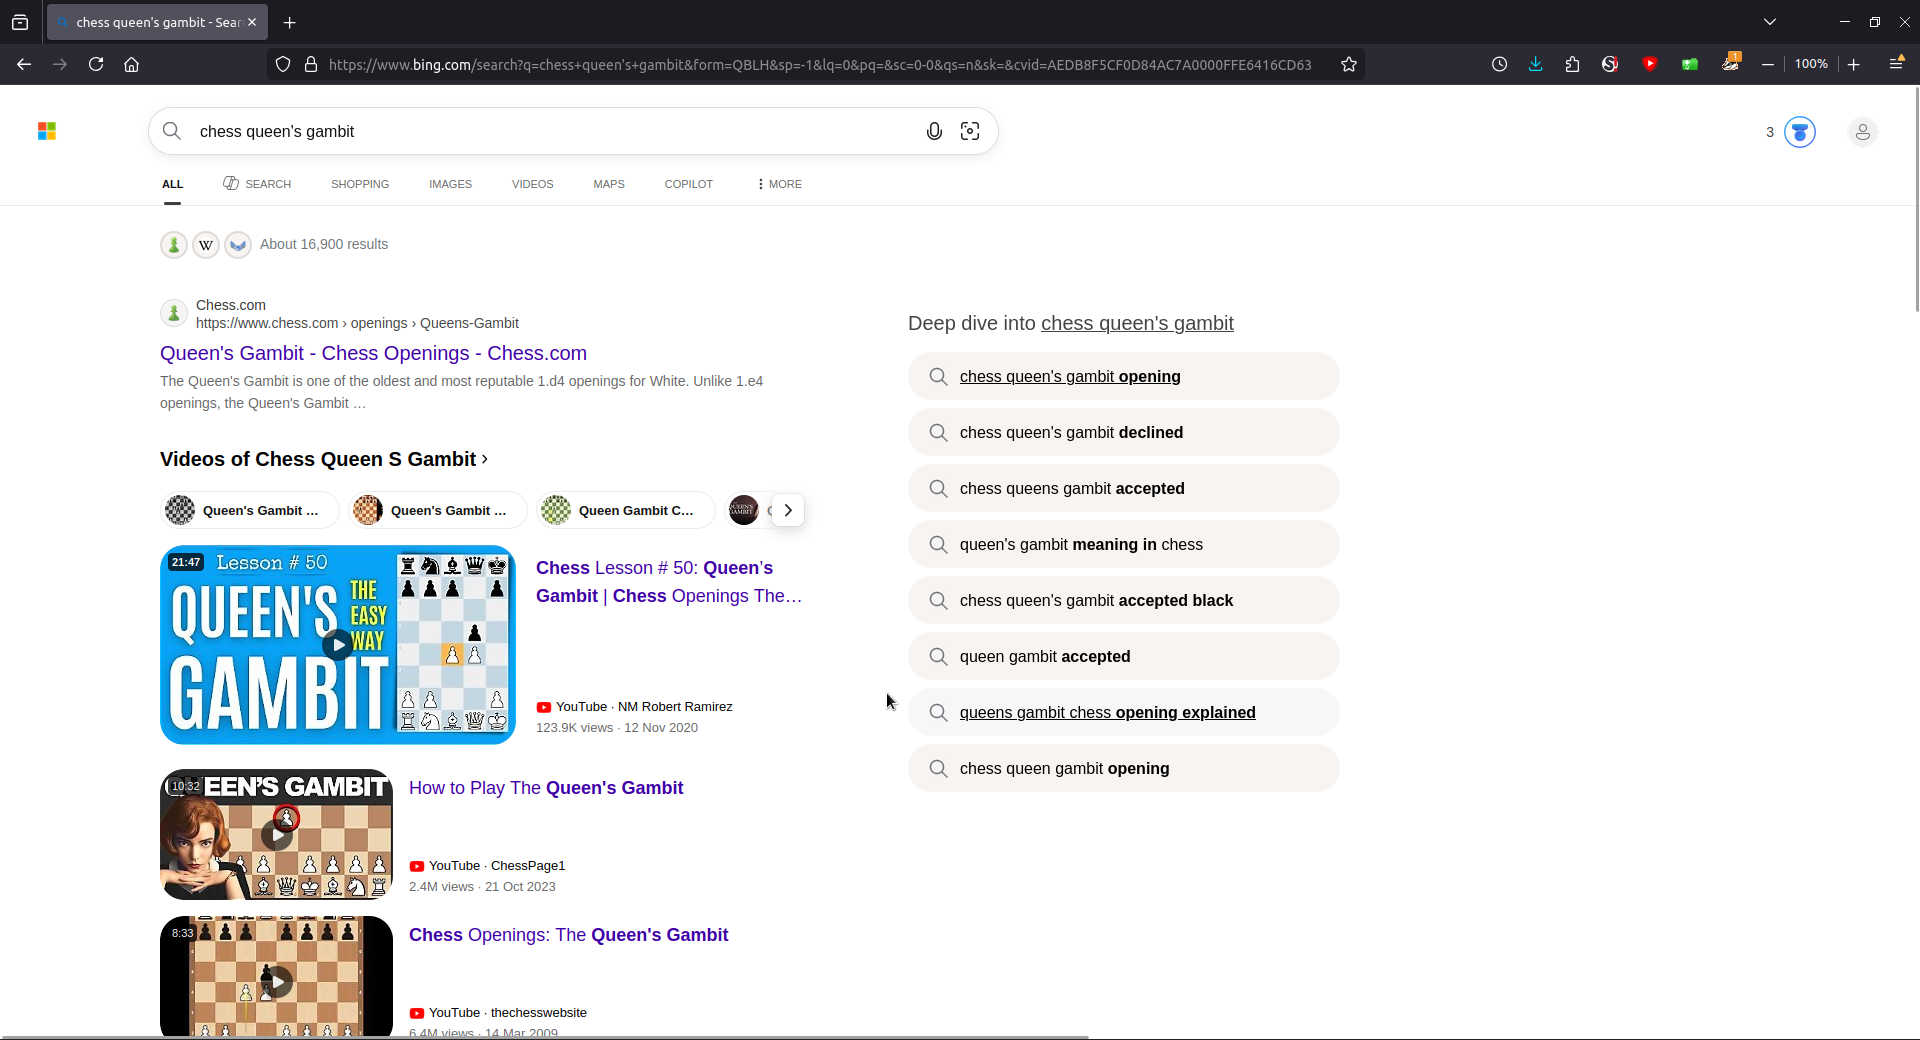
Task: Click the browser forward arrow
Action: pyautogui.click(x=60, y=64)
